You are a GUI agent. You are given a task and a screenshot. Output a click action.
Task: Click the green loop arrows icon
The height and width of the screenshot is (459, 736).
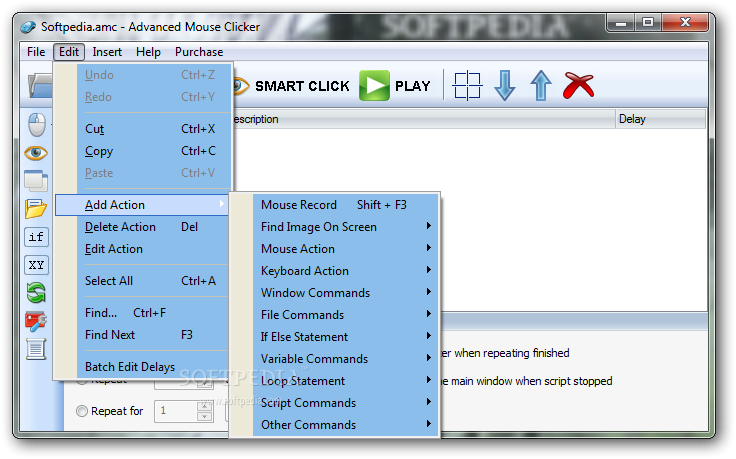(36, 293)
